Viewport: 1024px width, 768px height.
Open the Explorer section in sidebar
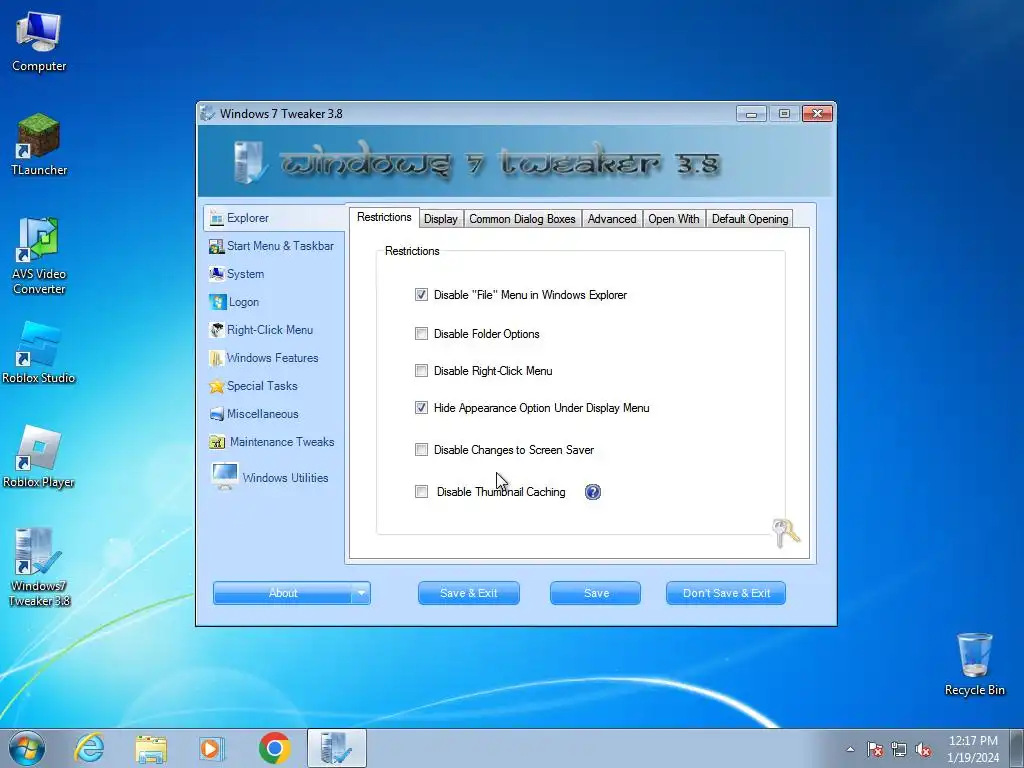click(274, 218)
